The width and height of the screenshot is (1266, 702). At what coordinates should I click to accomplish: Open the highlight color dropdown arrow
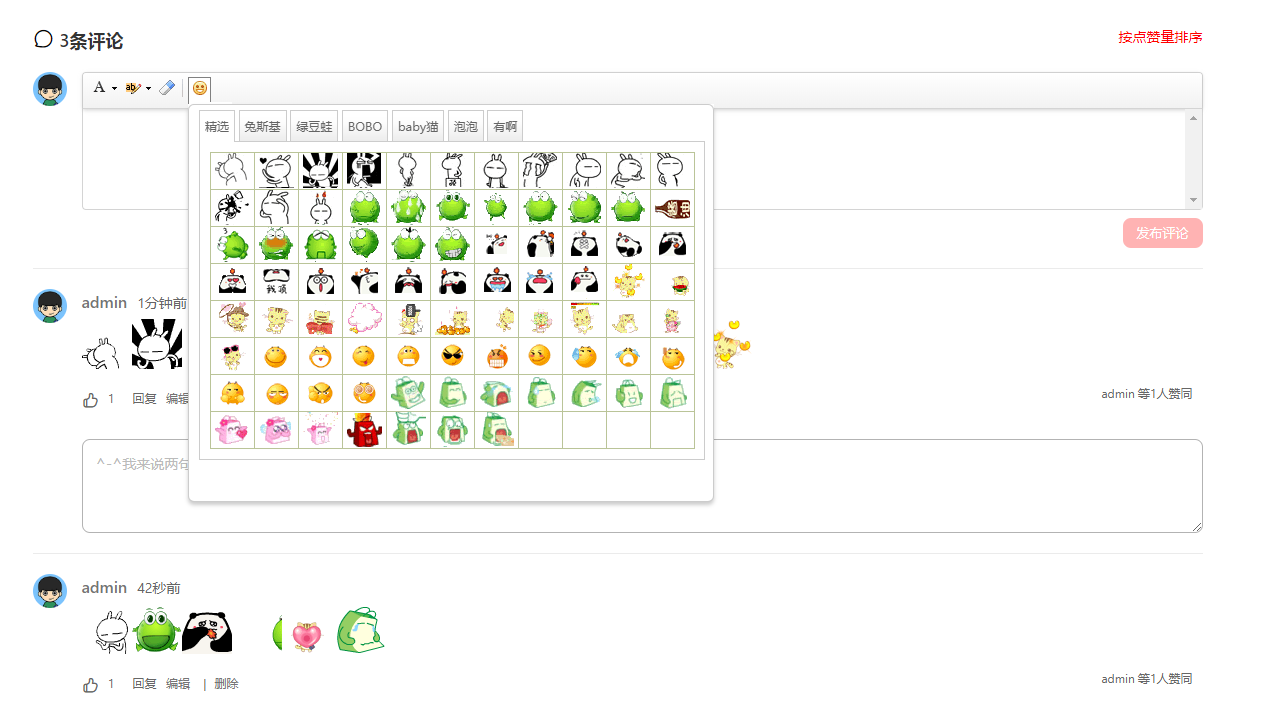tap(148, 88)
